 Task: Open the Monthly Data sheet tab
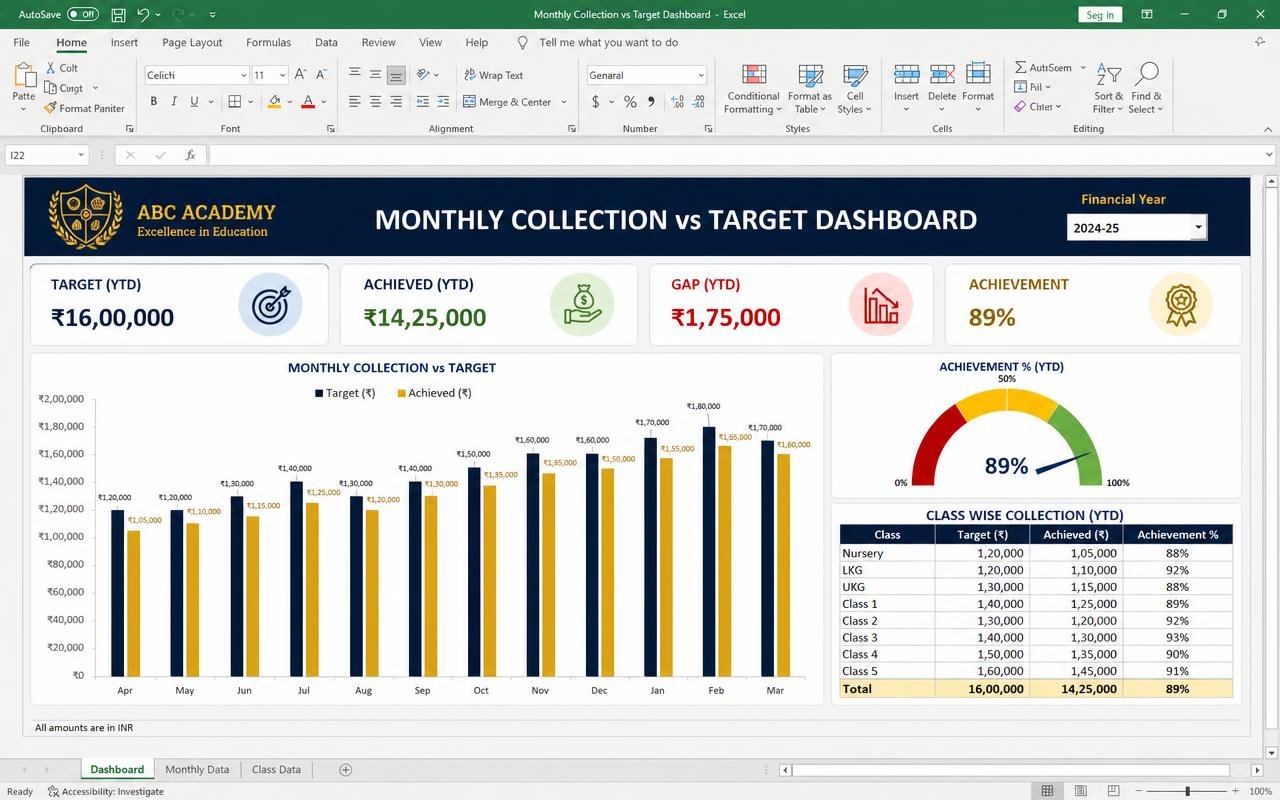[x=197, y=769]
